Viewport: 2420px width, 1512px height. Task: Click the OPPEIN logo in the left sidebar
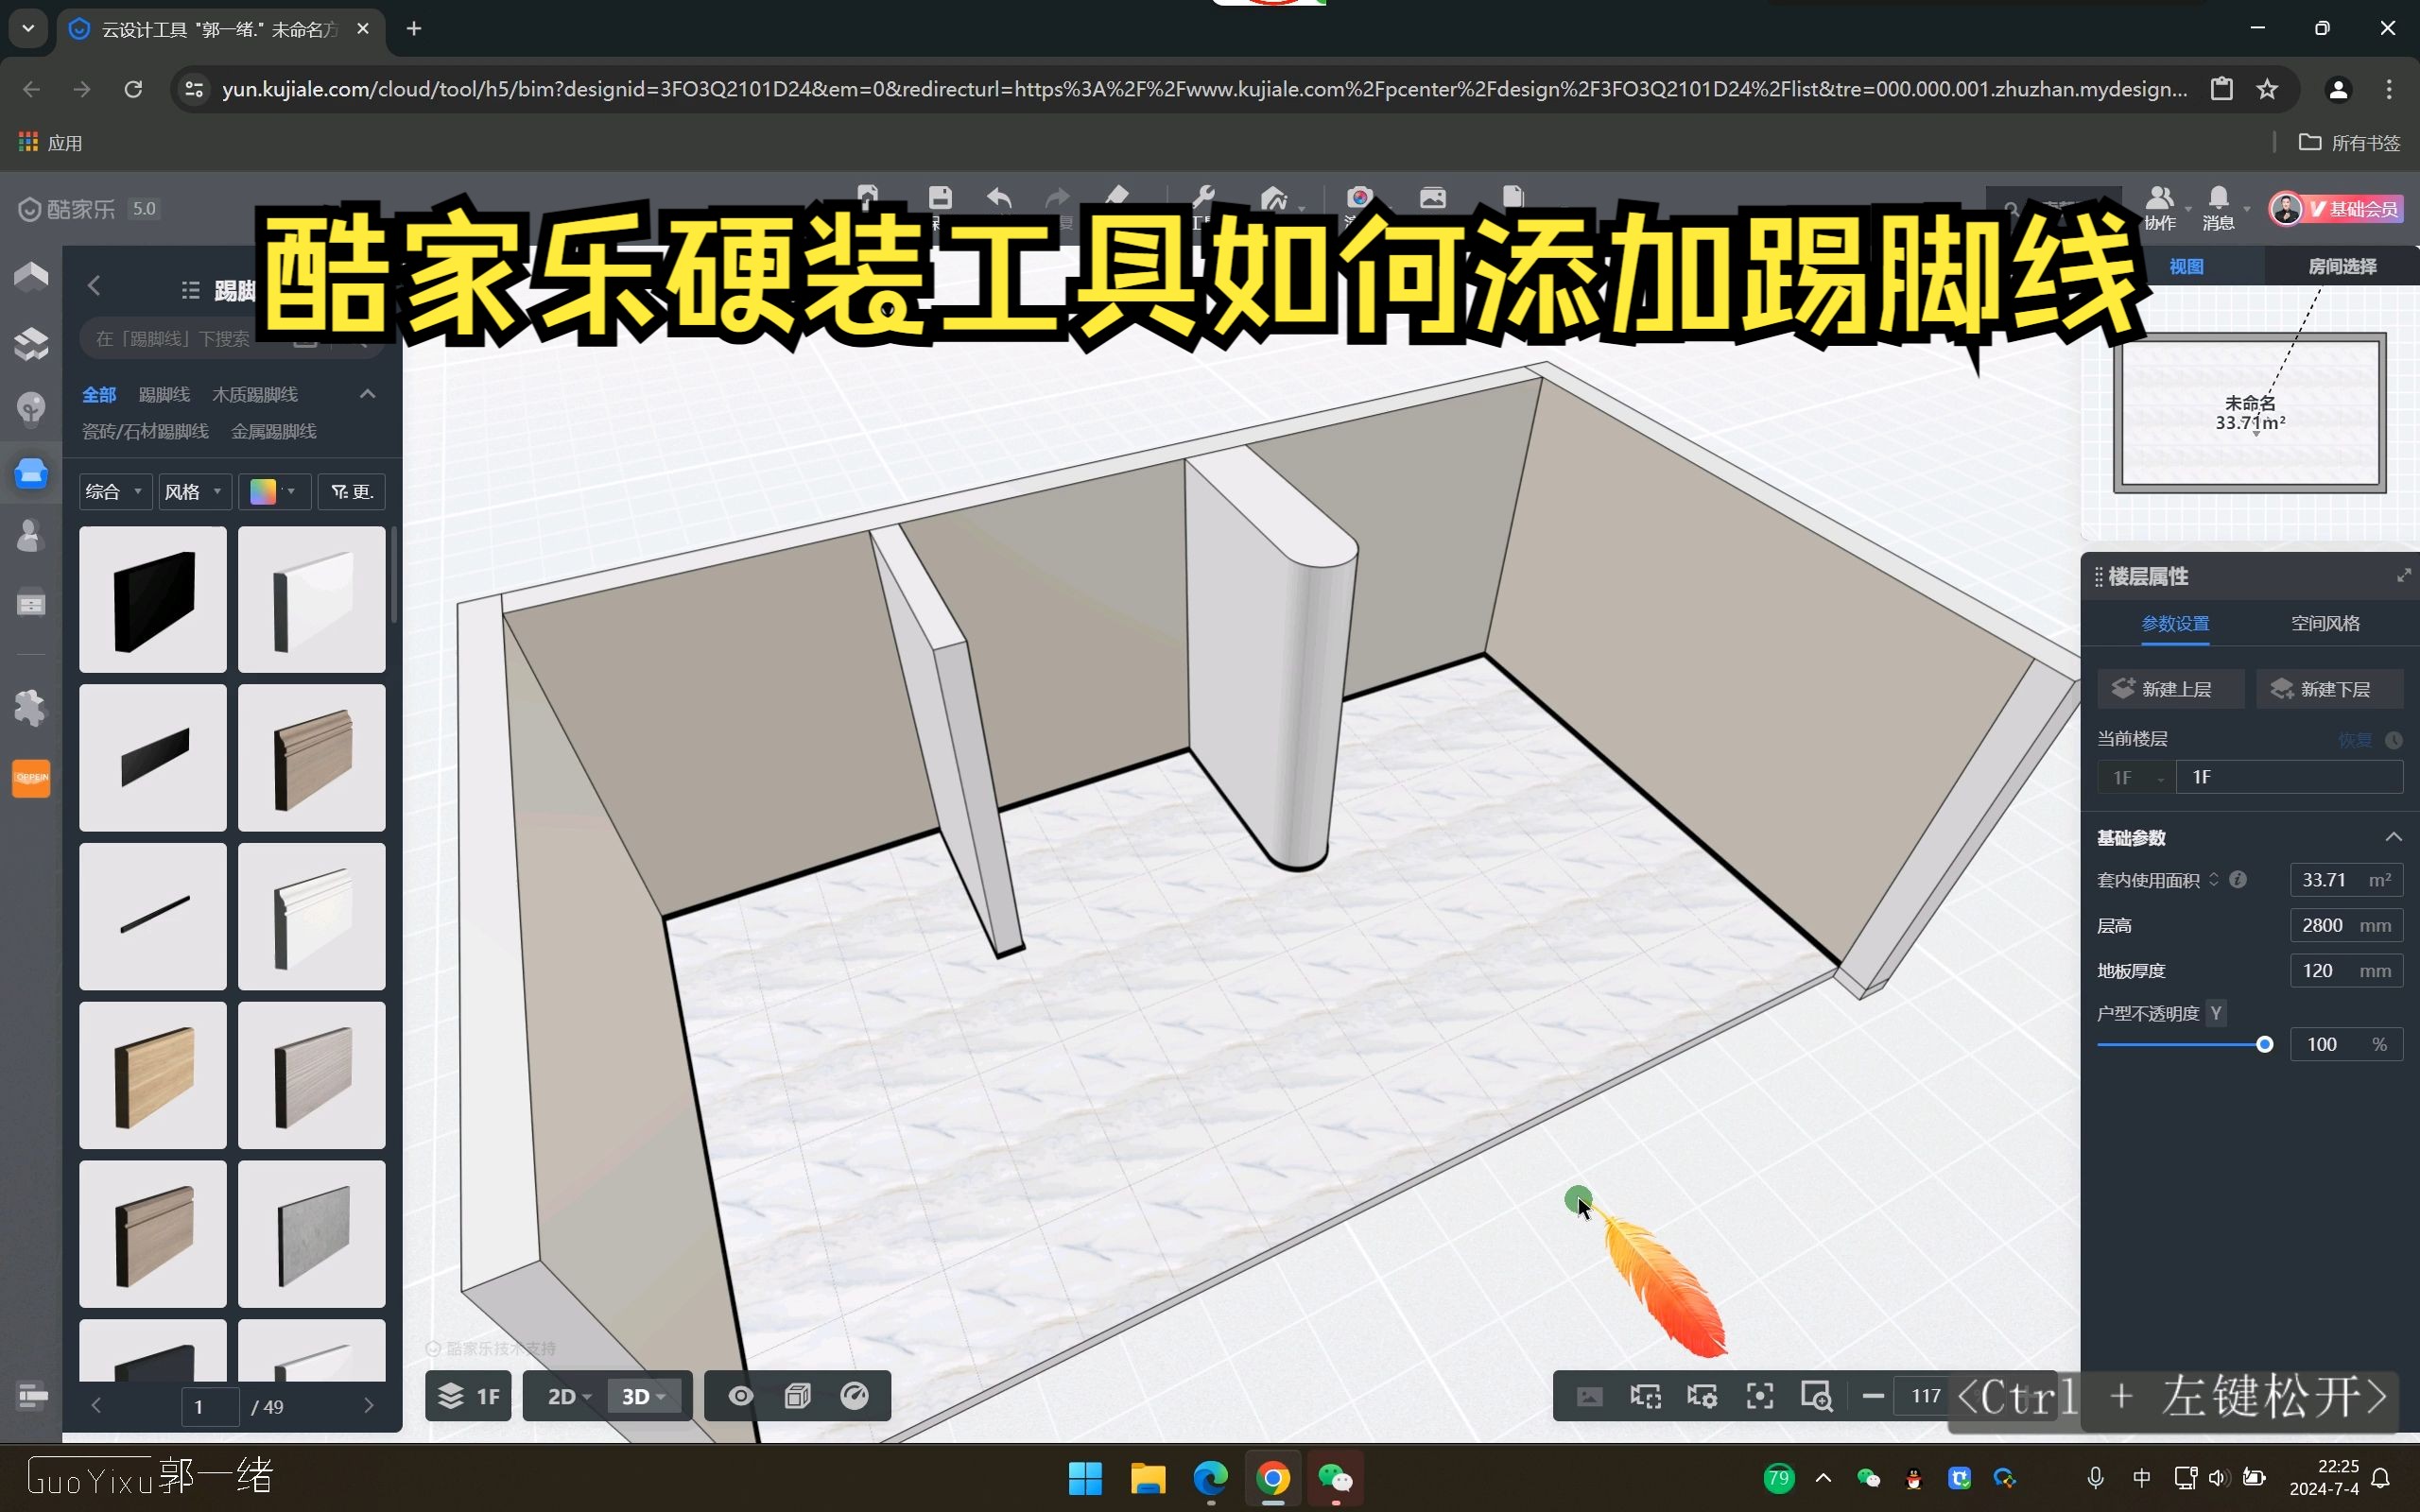click(x=31, y=777)
